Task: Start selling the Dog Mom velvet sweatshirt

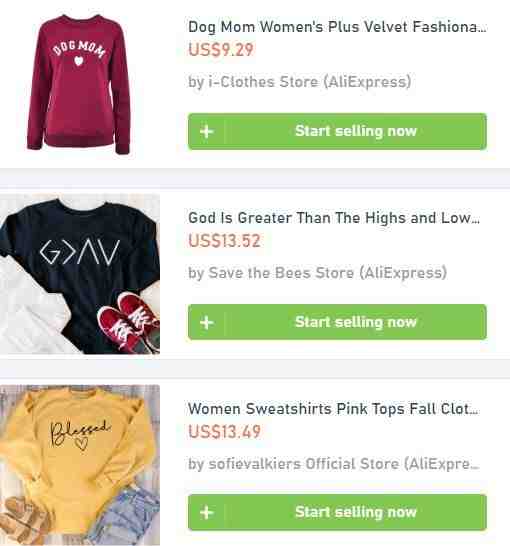Action: (337, 131)
